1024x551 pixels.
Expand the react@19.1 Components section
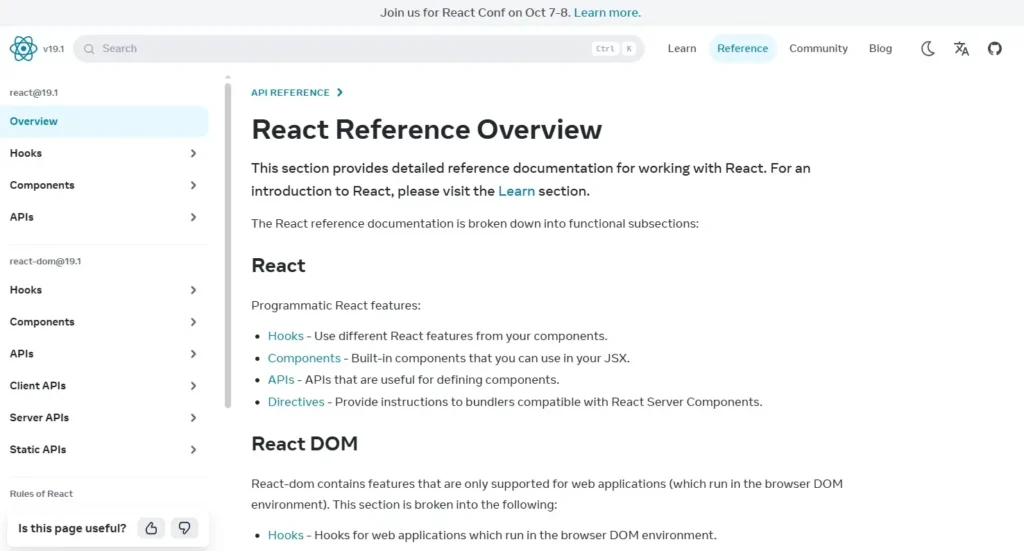[193, 185]
